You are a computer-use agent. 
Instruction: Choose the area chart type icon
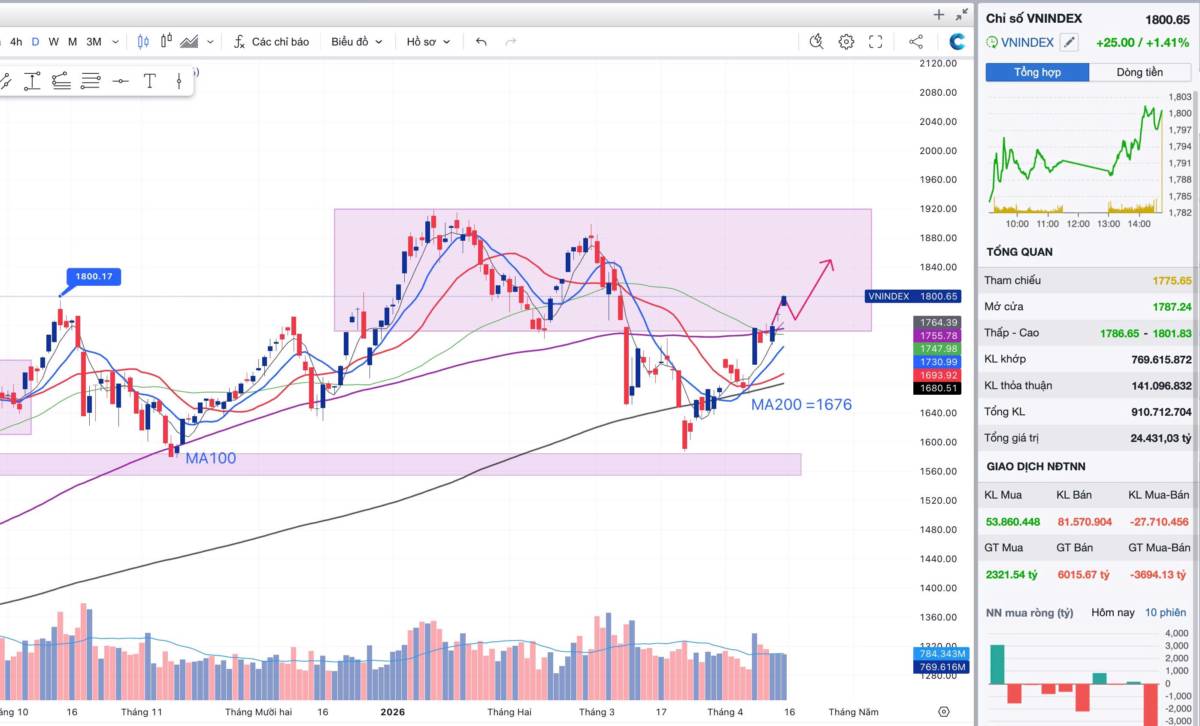click(x=189, y=42)
